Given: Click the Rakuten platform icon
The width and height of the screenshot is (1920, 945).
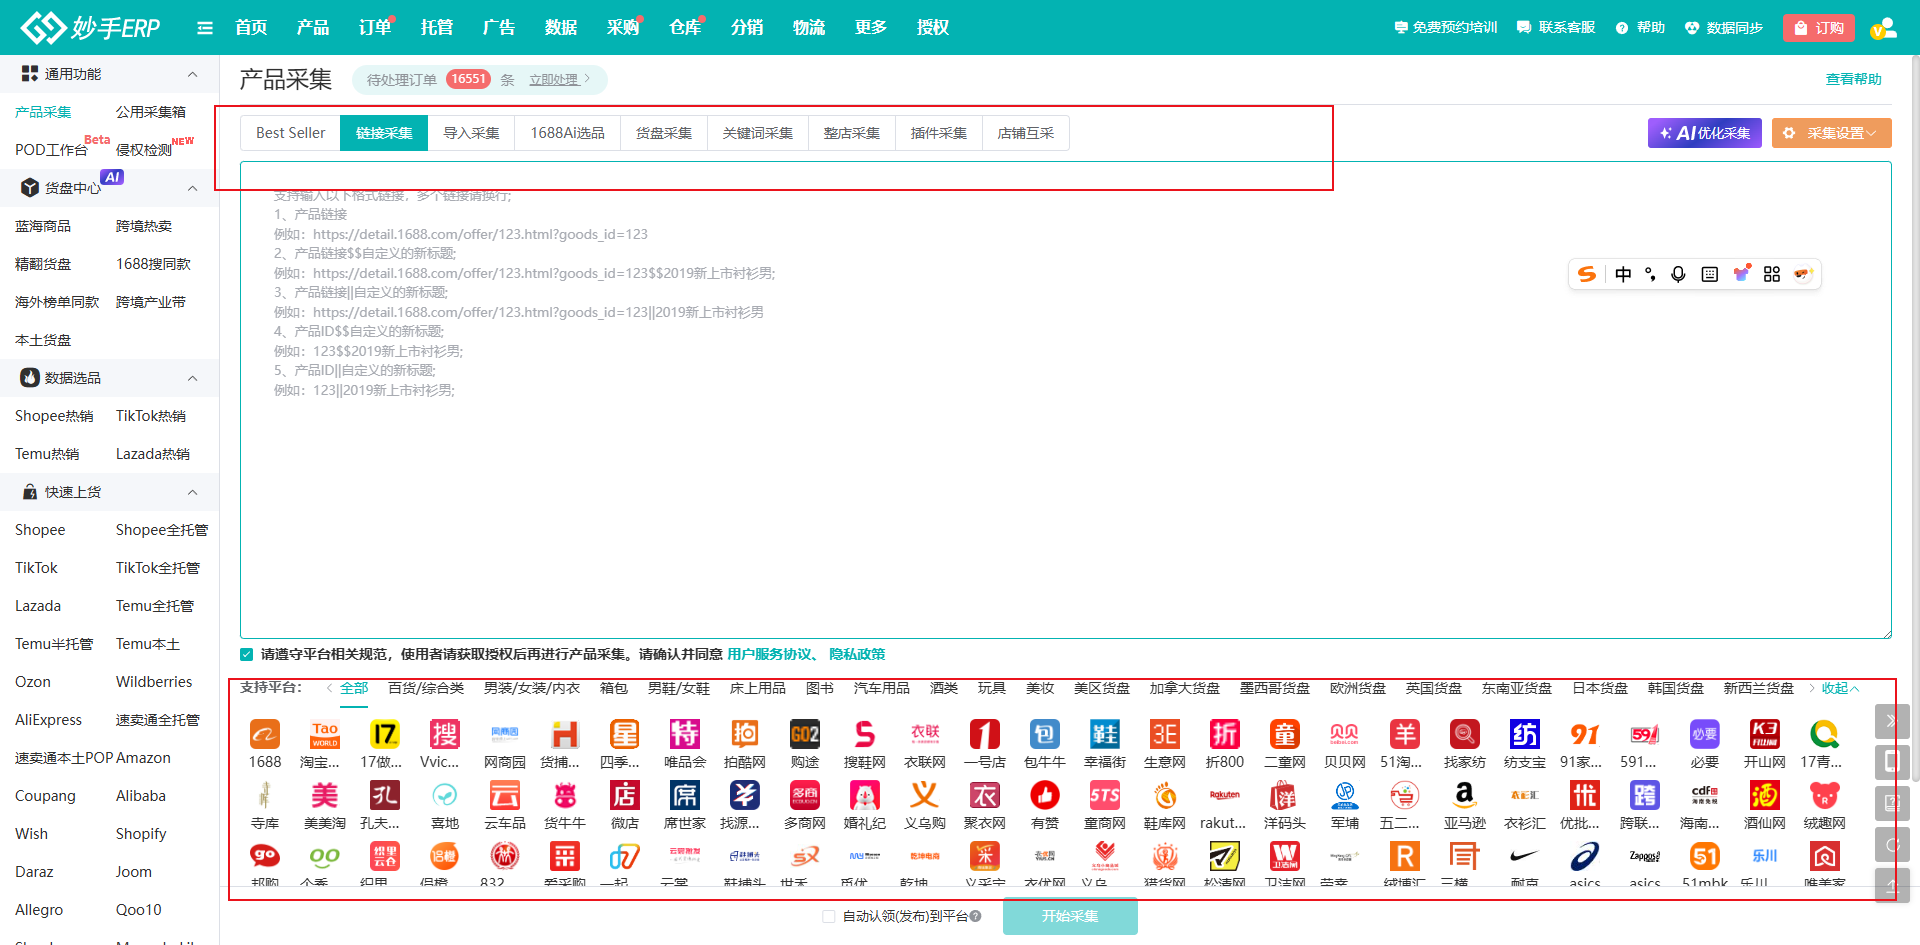Looking at the screenshot, I should (x=1224, y=796).
